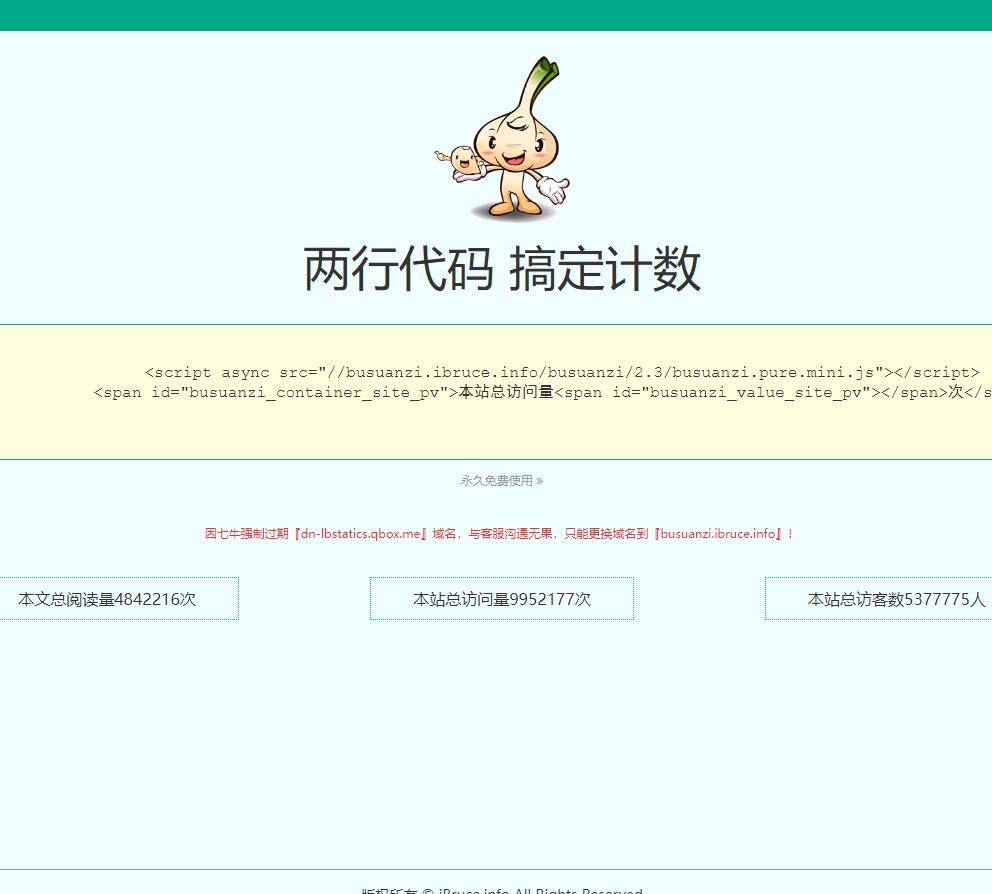Click the arrow after 永久免费使用
Viewport: 992px width, 894px height.
click(x=540, y=480)
